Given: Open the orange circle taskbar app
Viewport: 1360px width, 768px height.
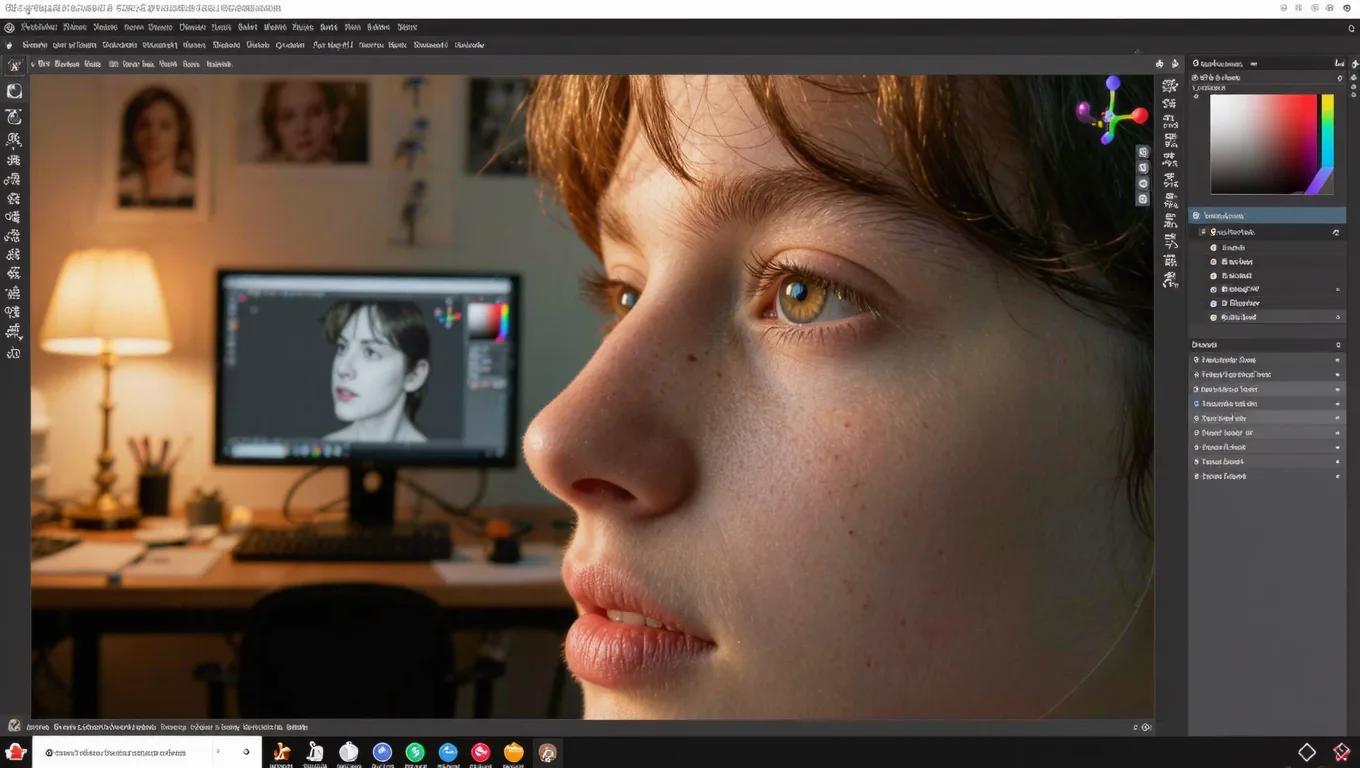Looking at the screenshot, I should [514, 752].
